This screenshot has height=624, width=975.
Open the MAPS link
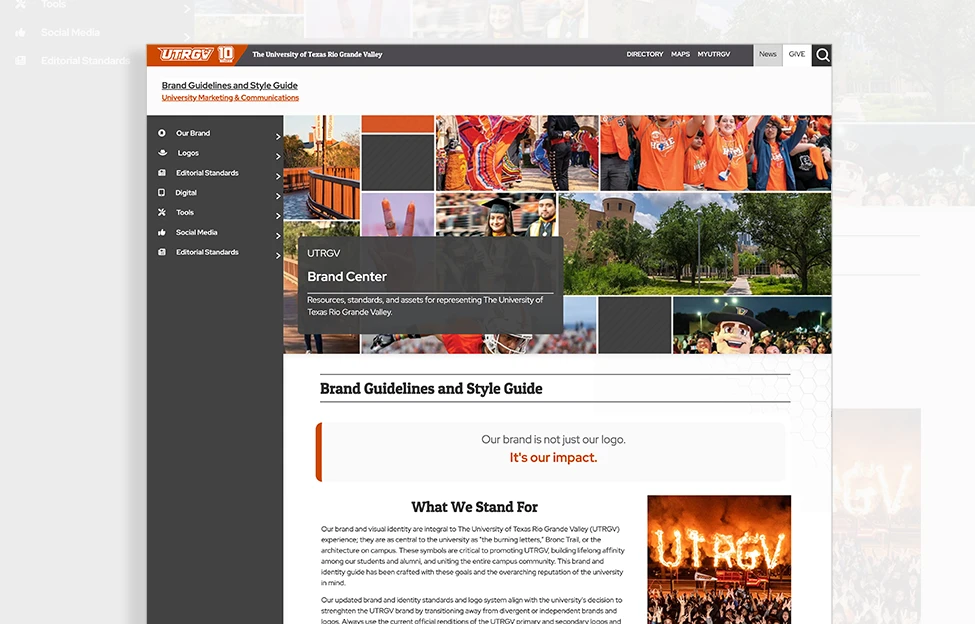click(x=680, y=54)
